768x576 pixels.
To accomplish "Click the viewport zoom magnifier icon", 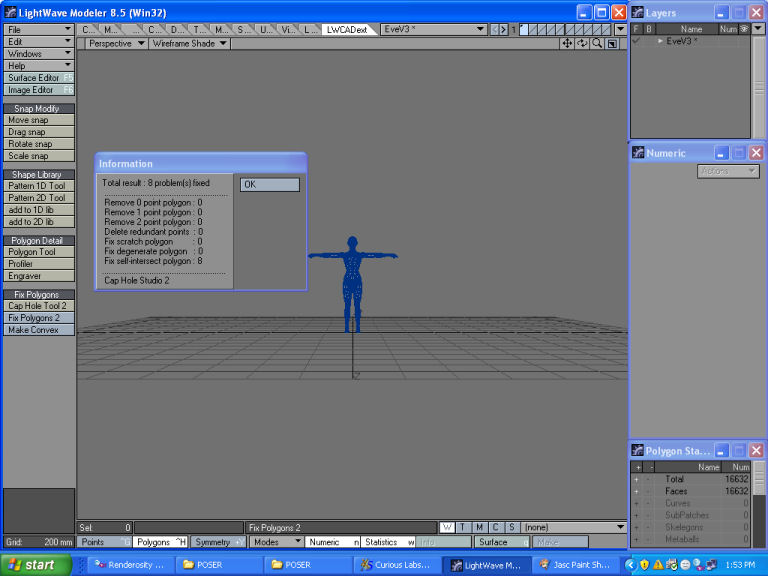I will 597,44.
